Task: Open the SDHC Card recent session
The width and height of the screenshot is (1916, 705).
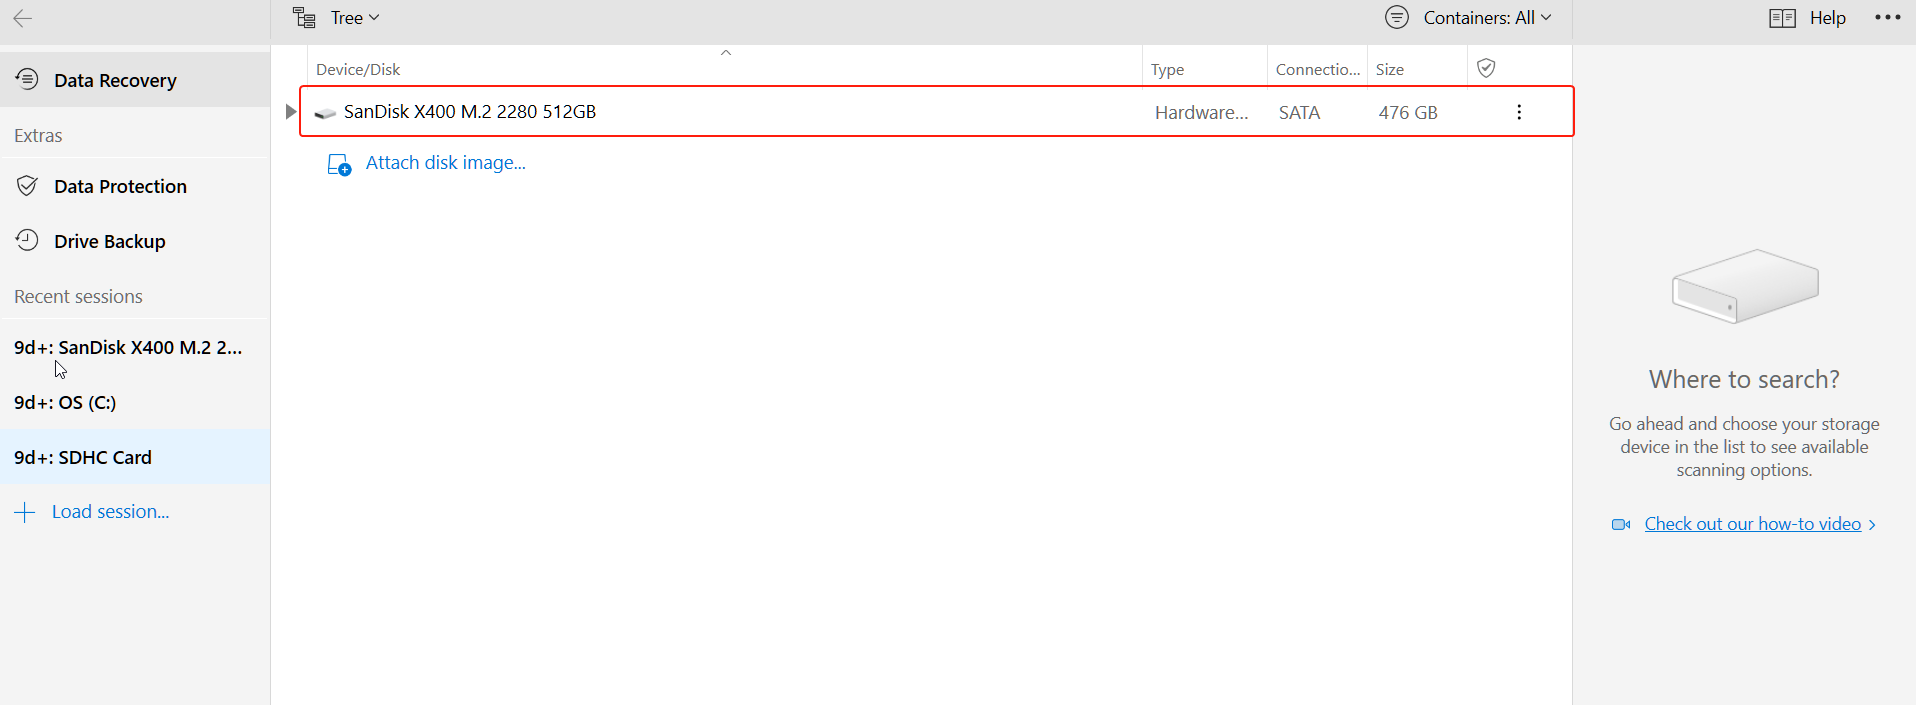Action: (83, 457)
